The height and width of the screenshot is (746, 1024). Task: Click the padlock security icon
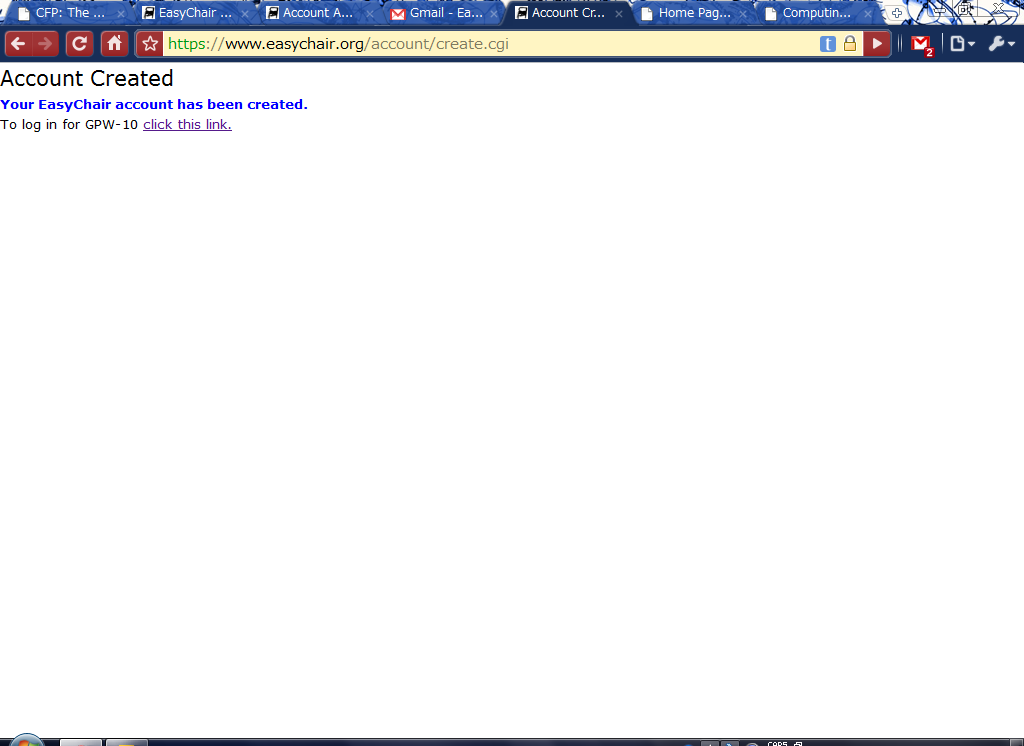pos(850,44)
